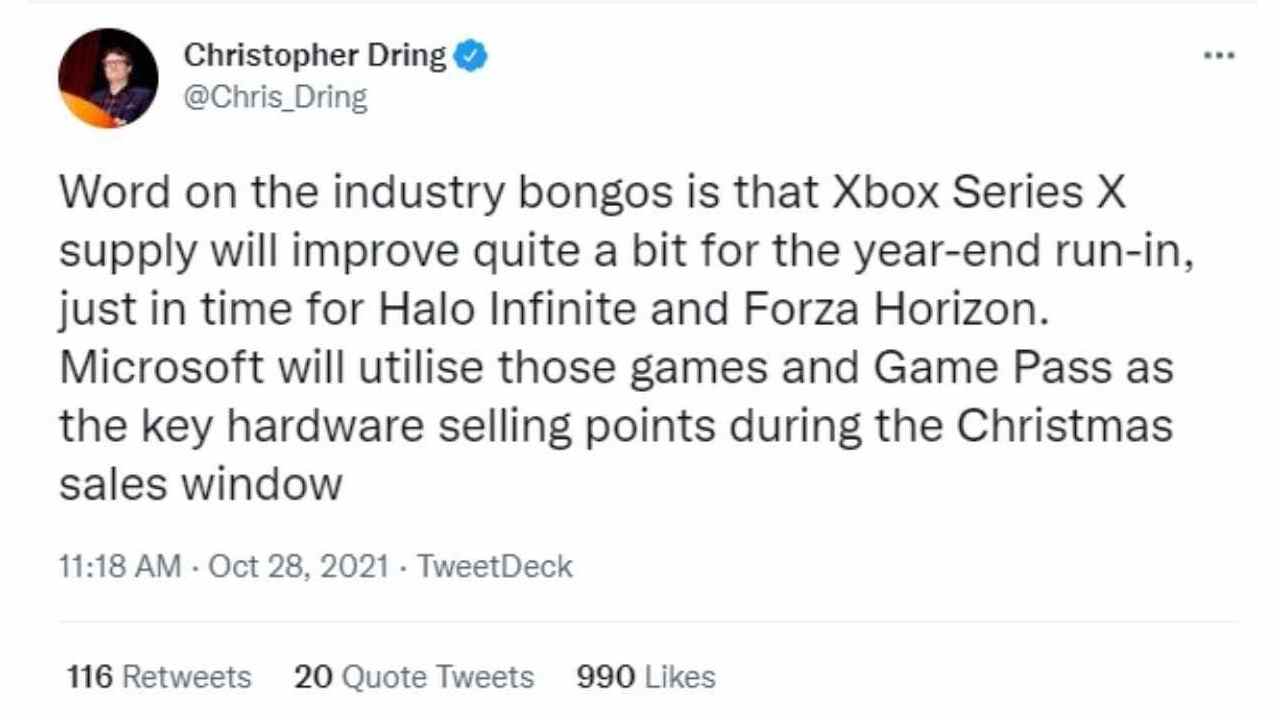The width and height of the screenshot is (1280, 720).
Task: Click the number 20 quote count
Action: [x=313, y=677]
